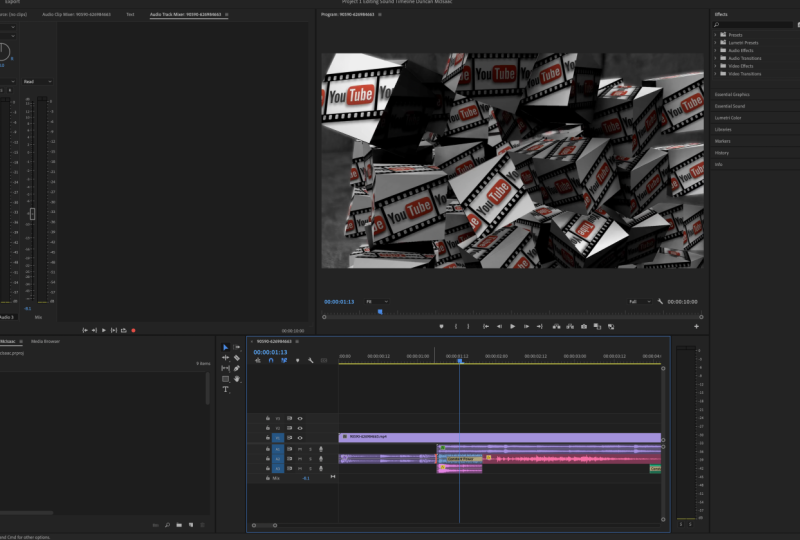Expand the Video Transitions folder

point(715,73)
